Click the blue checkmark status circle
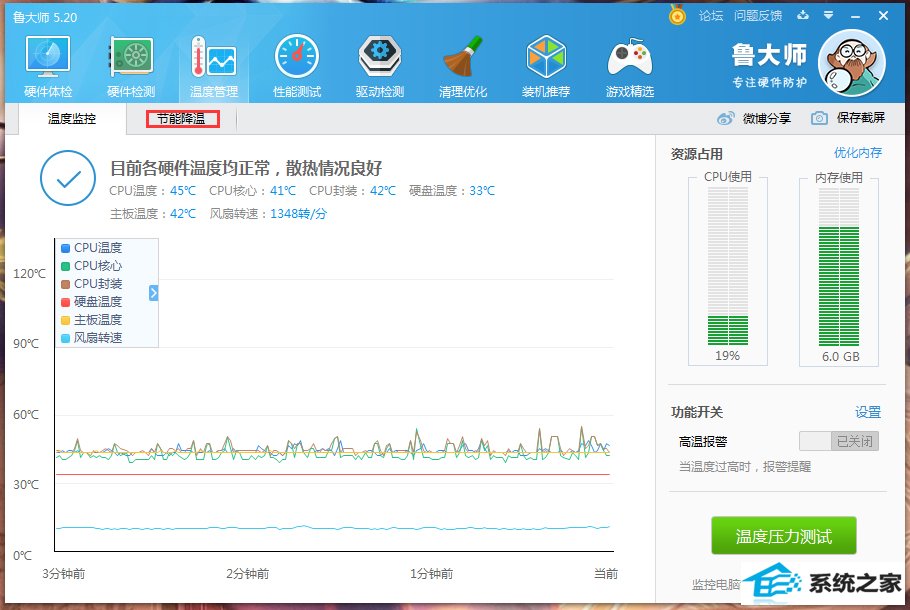 pyautogui.click(x=68, y=178)
